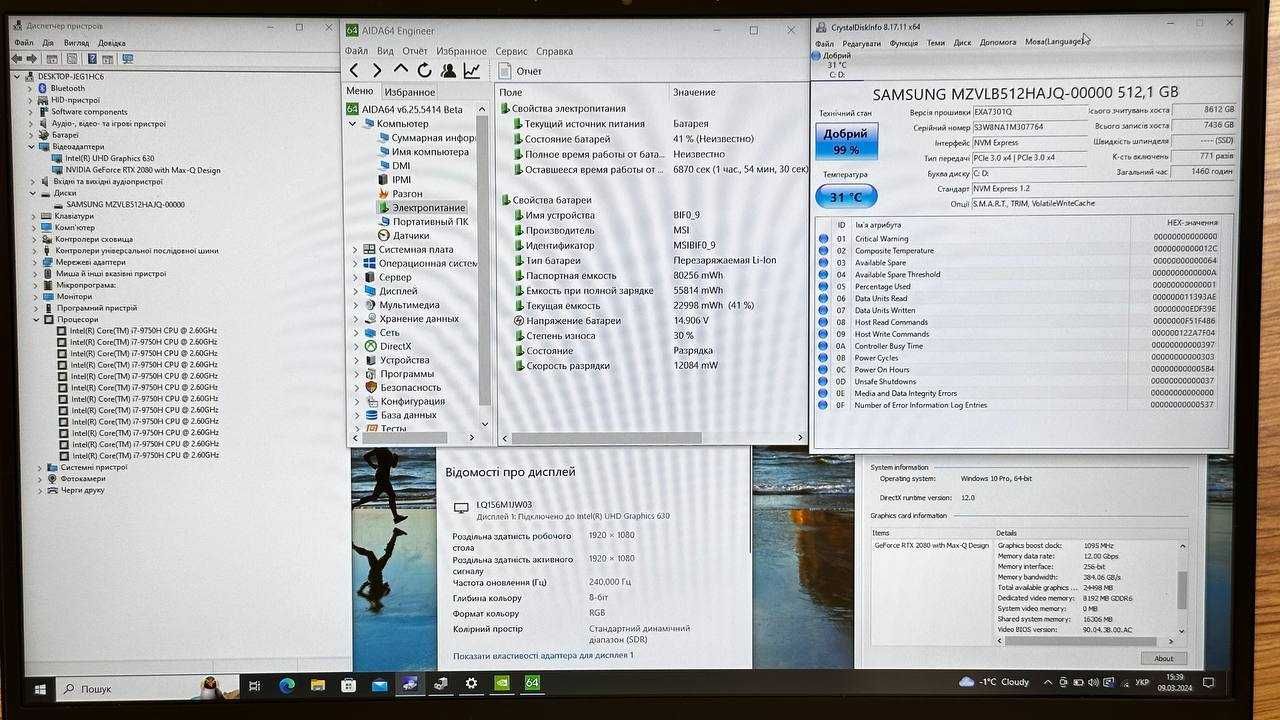Select NVIDIA GeForce RTX 2080 with Max-Q Design

point(142,169)
